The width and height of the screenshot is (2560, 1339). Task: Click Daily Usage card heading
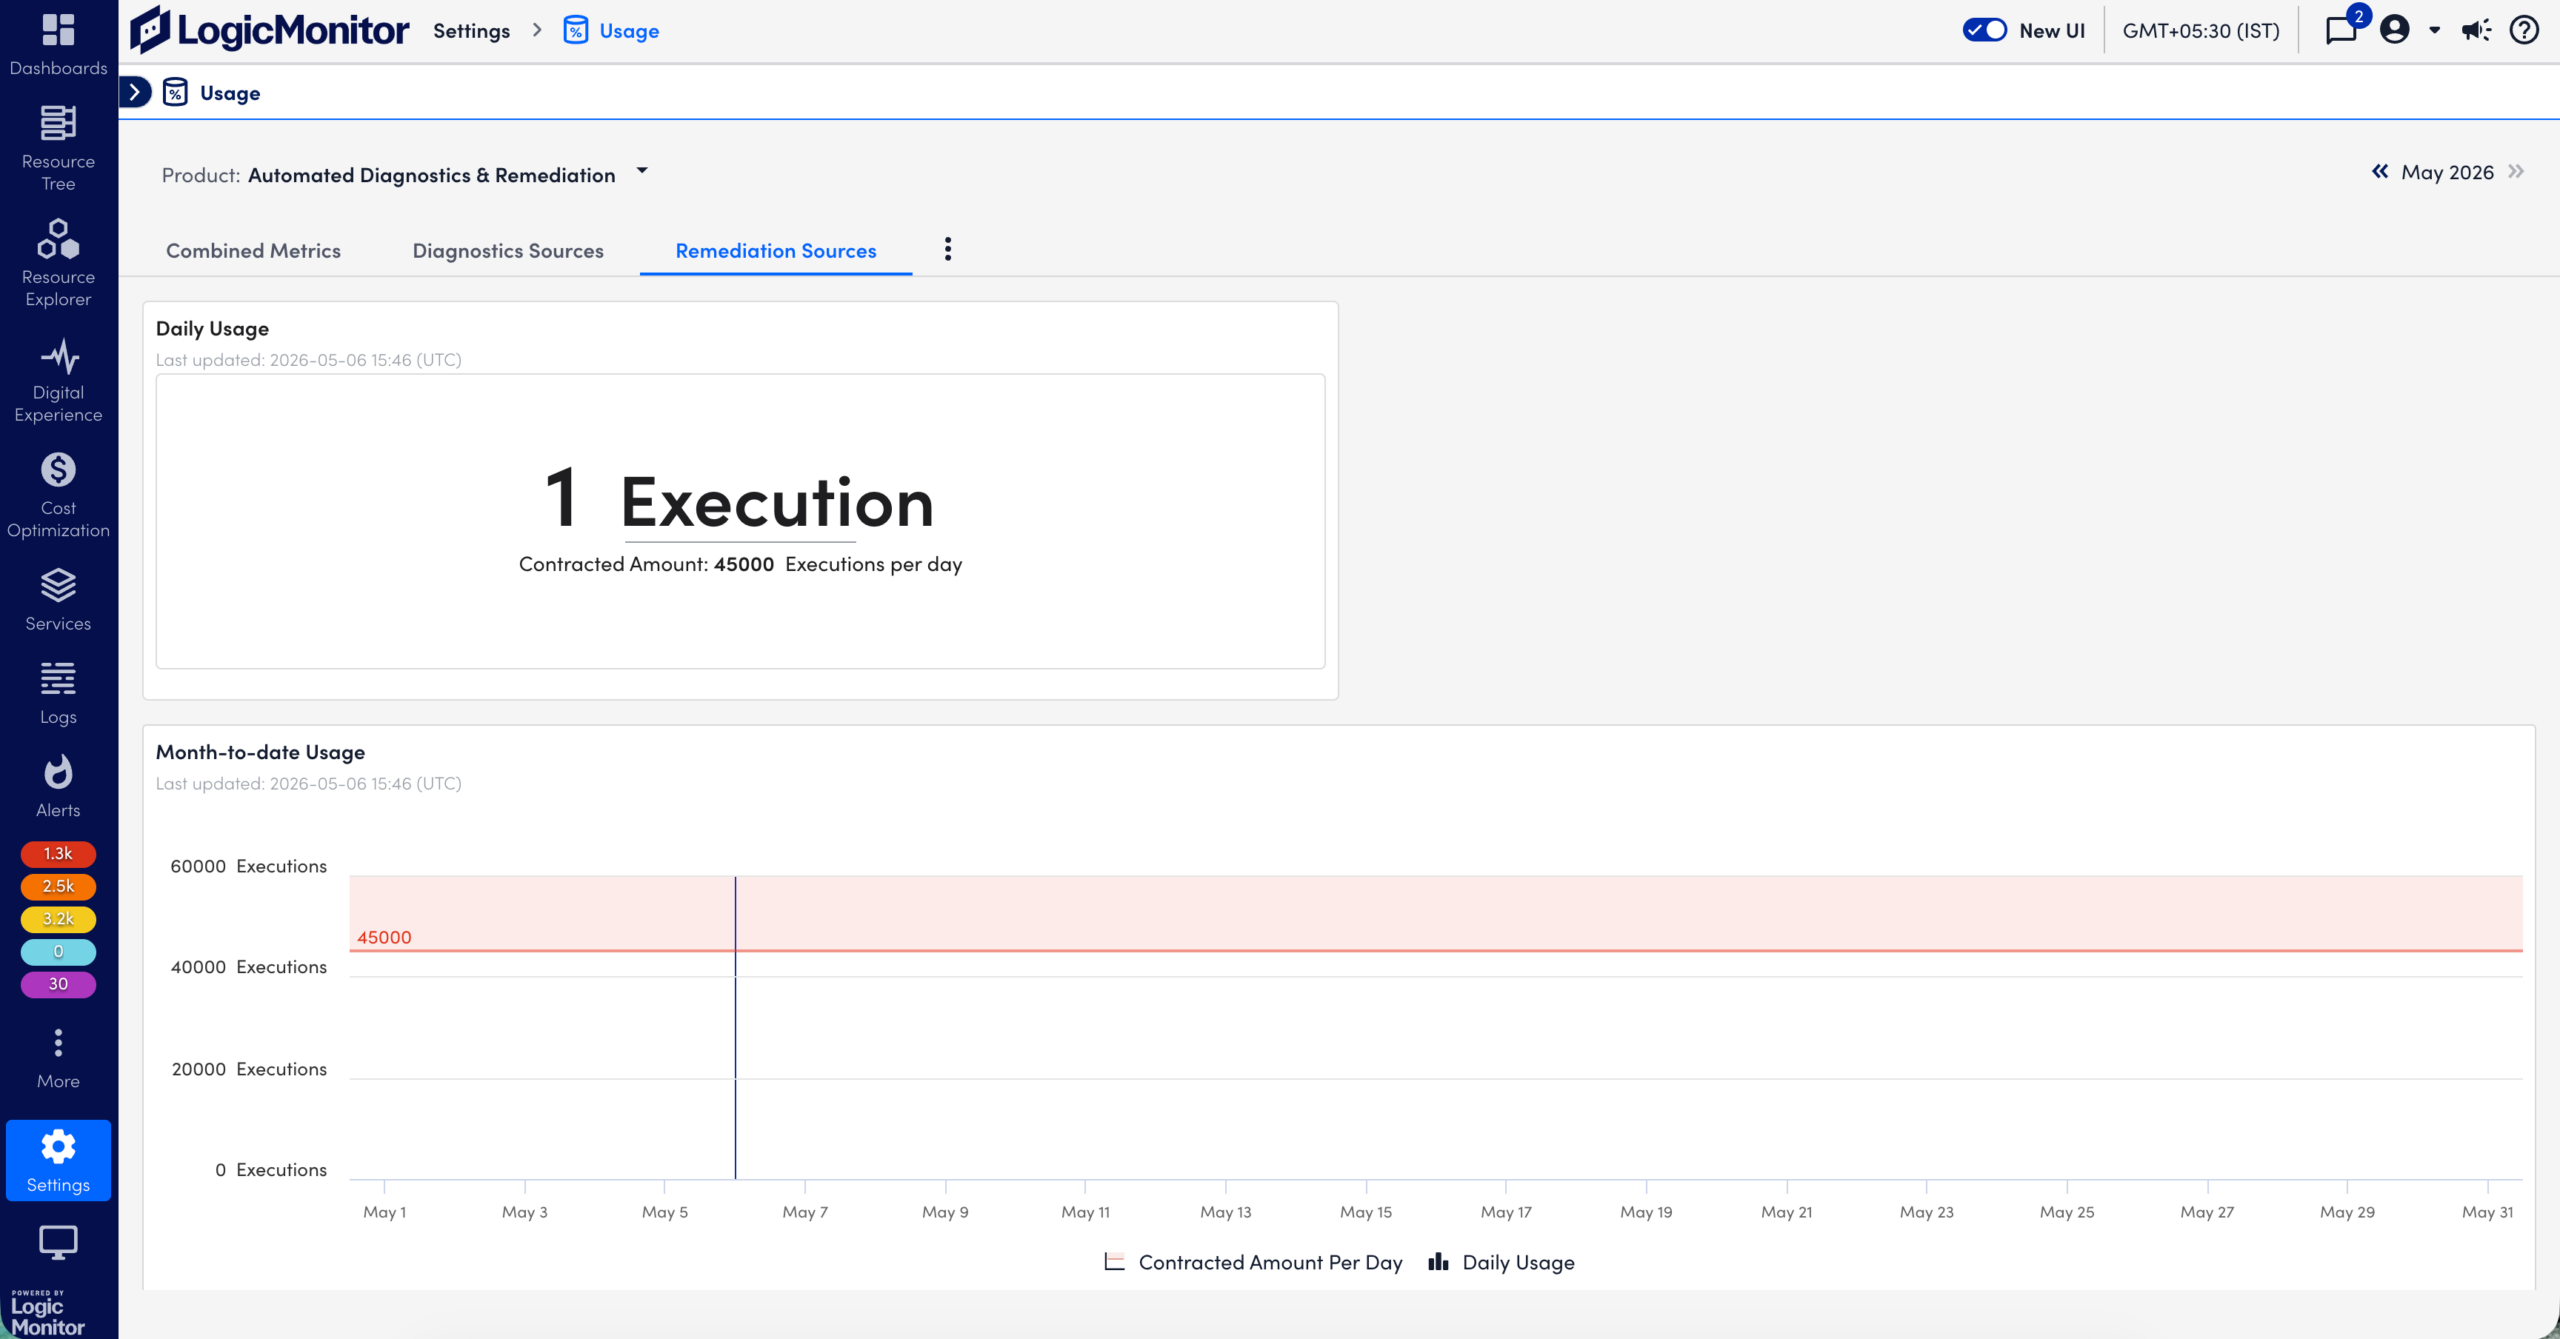(x=212, y=329)
